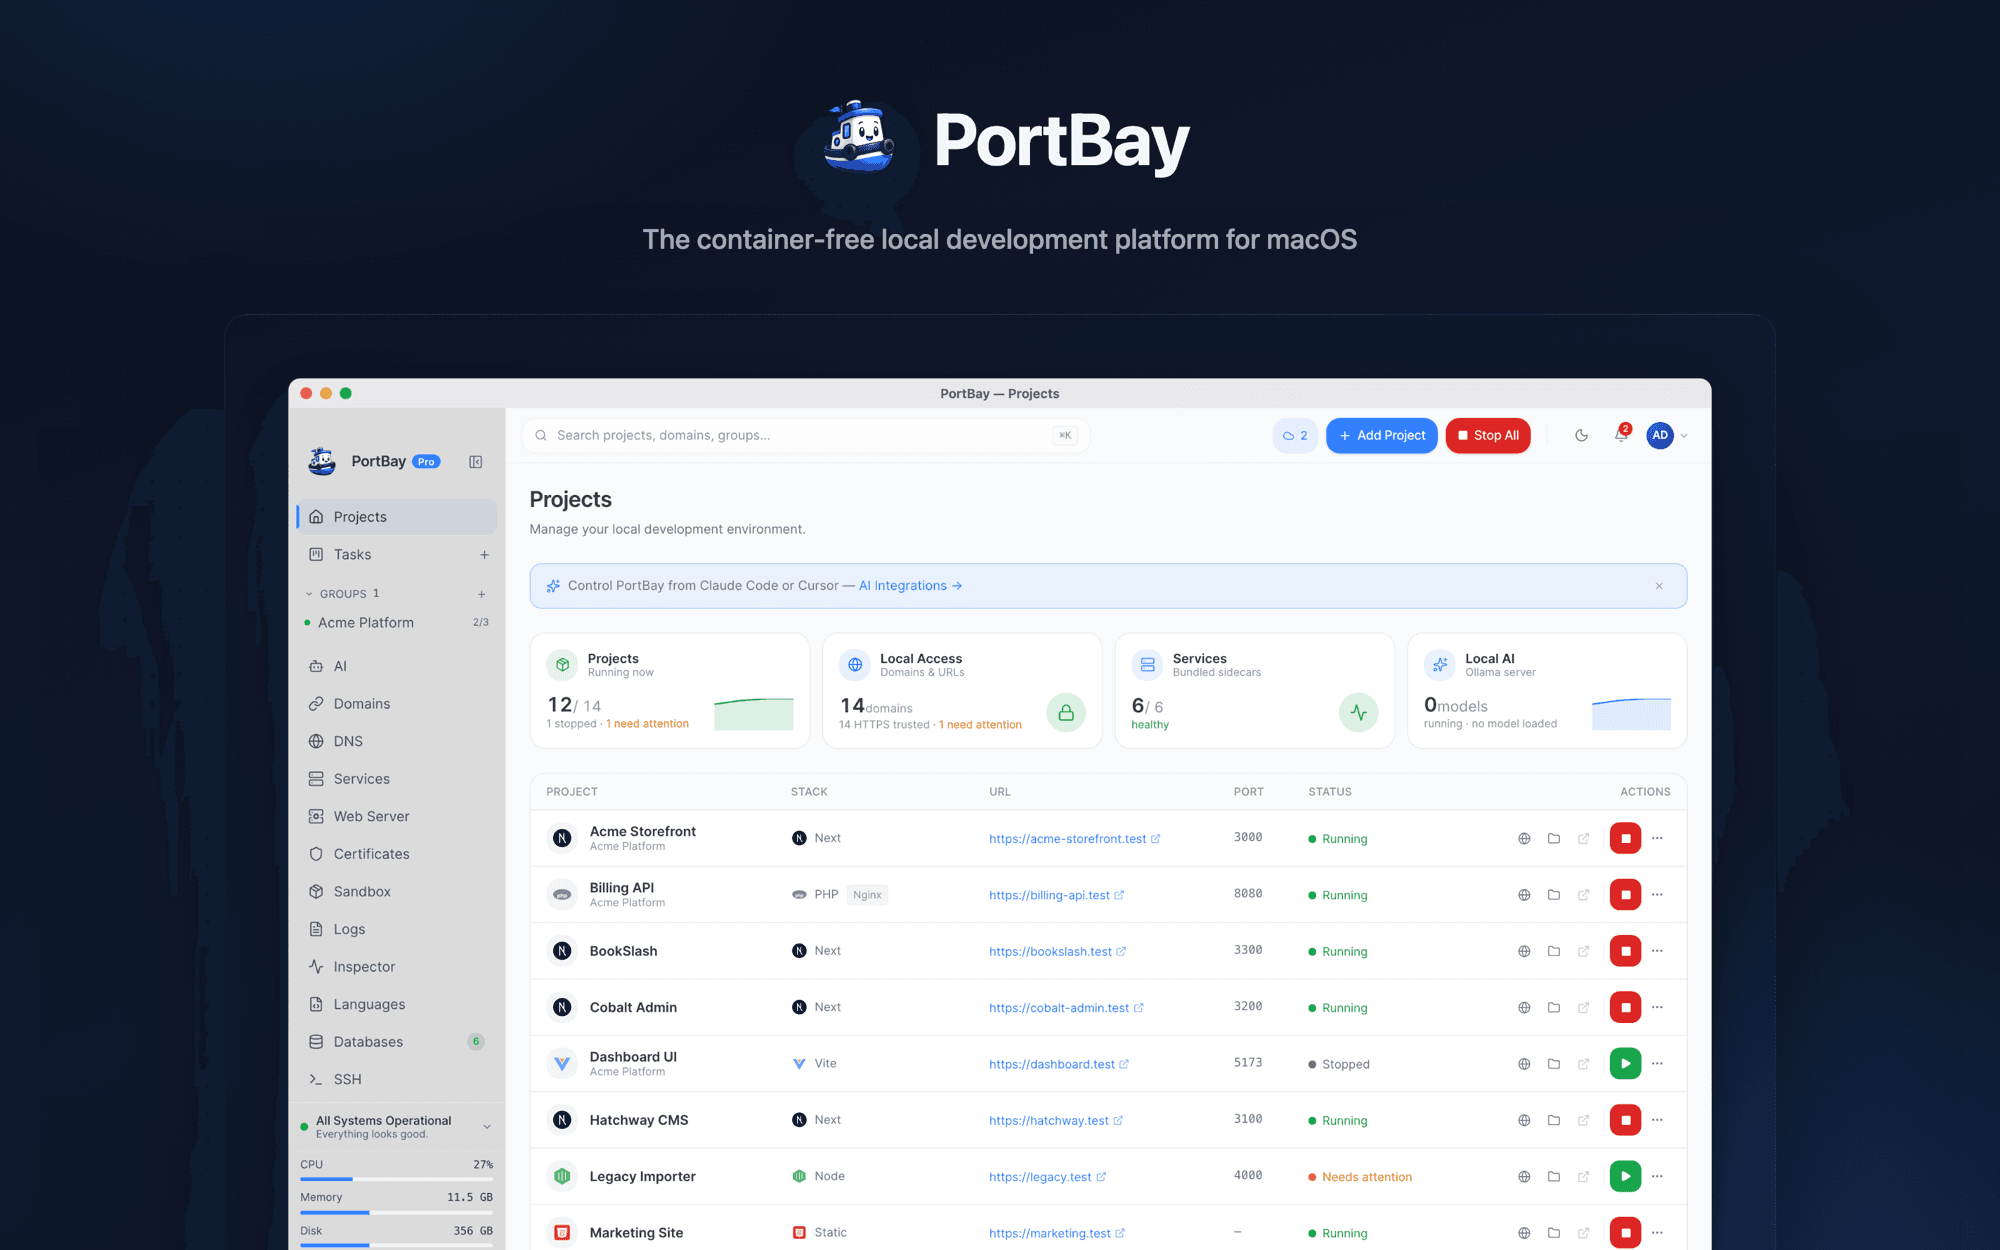Click the Cobalt Admin project icon
Screen dimensions: 2000x1250
click(562, 1007)
